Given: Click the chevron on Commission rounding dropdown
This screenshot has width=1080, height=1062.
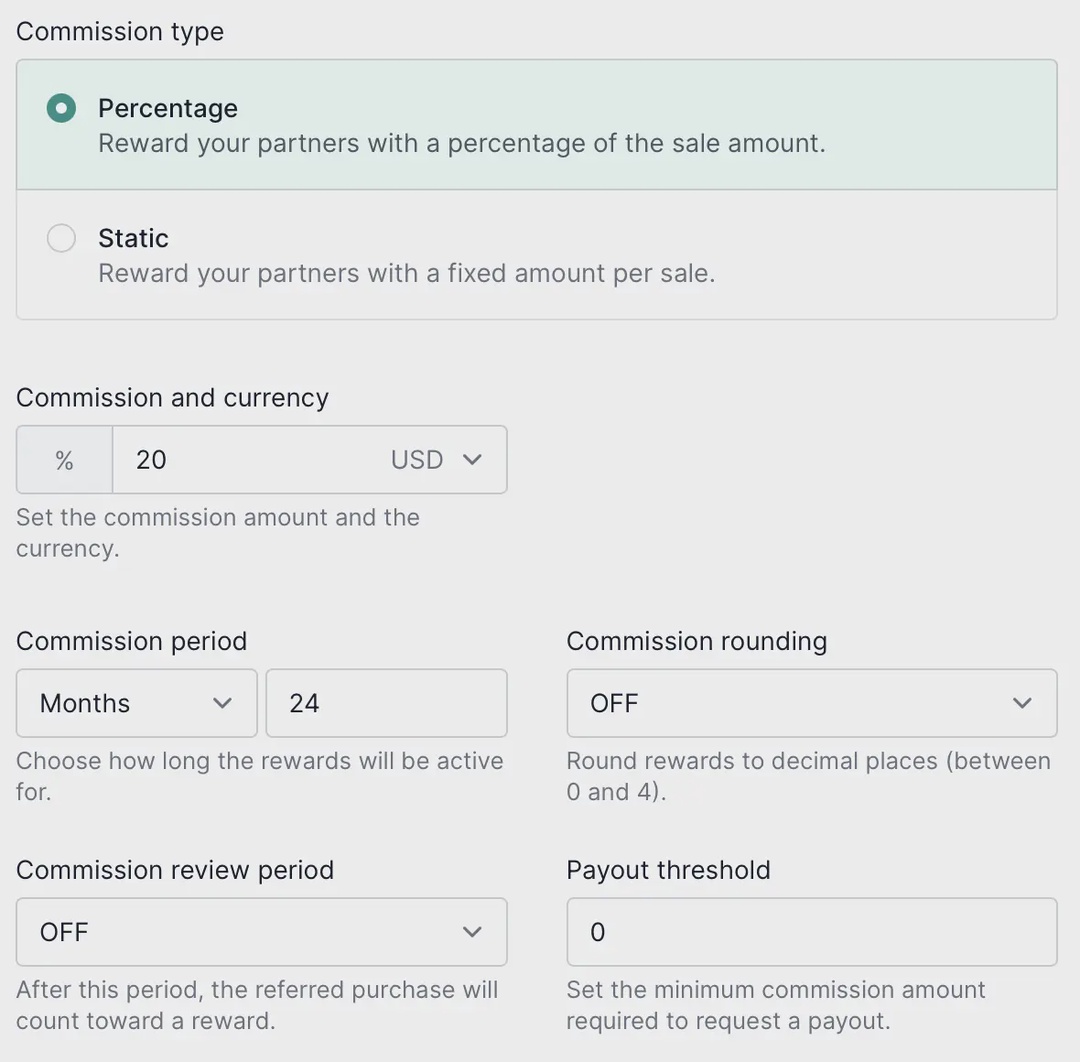Looking at the screenshot, I should (1022, 703).
